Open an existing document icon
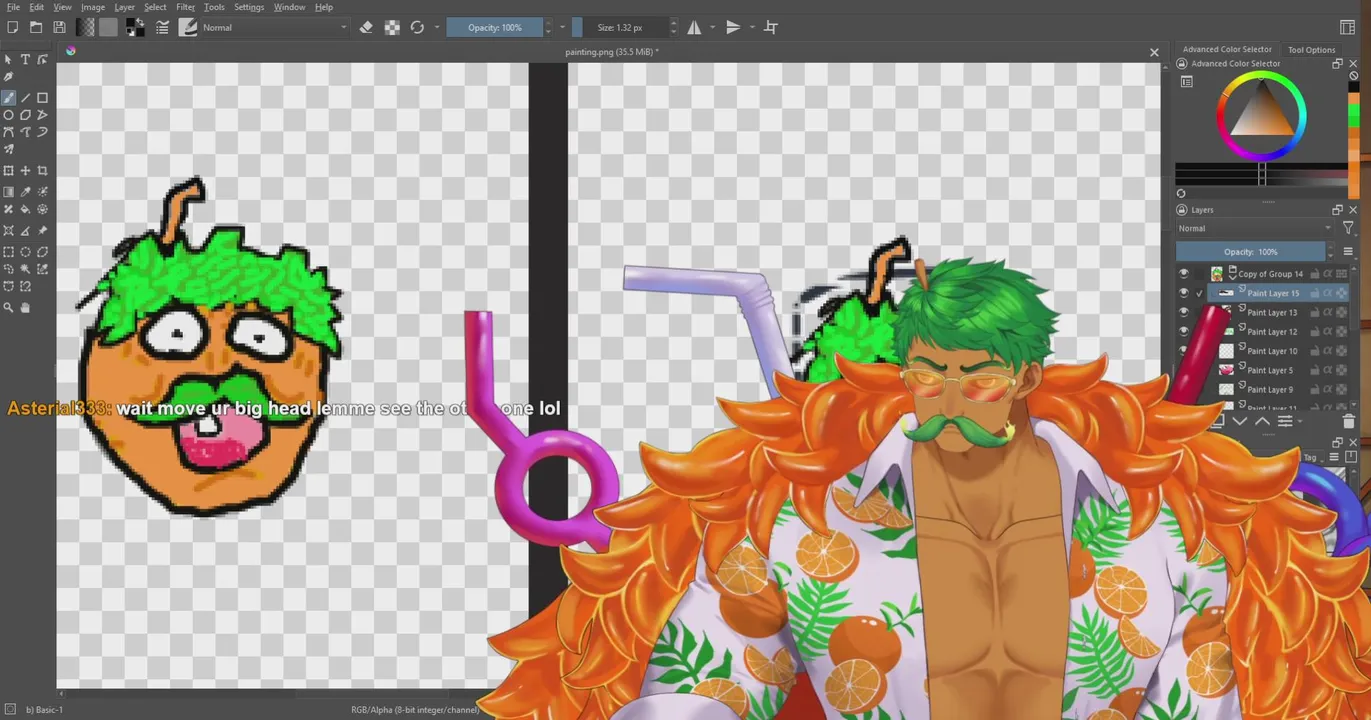This screenshot has height=720, width=1371. point(36,28)
